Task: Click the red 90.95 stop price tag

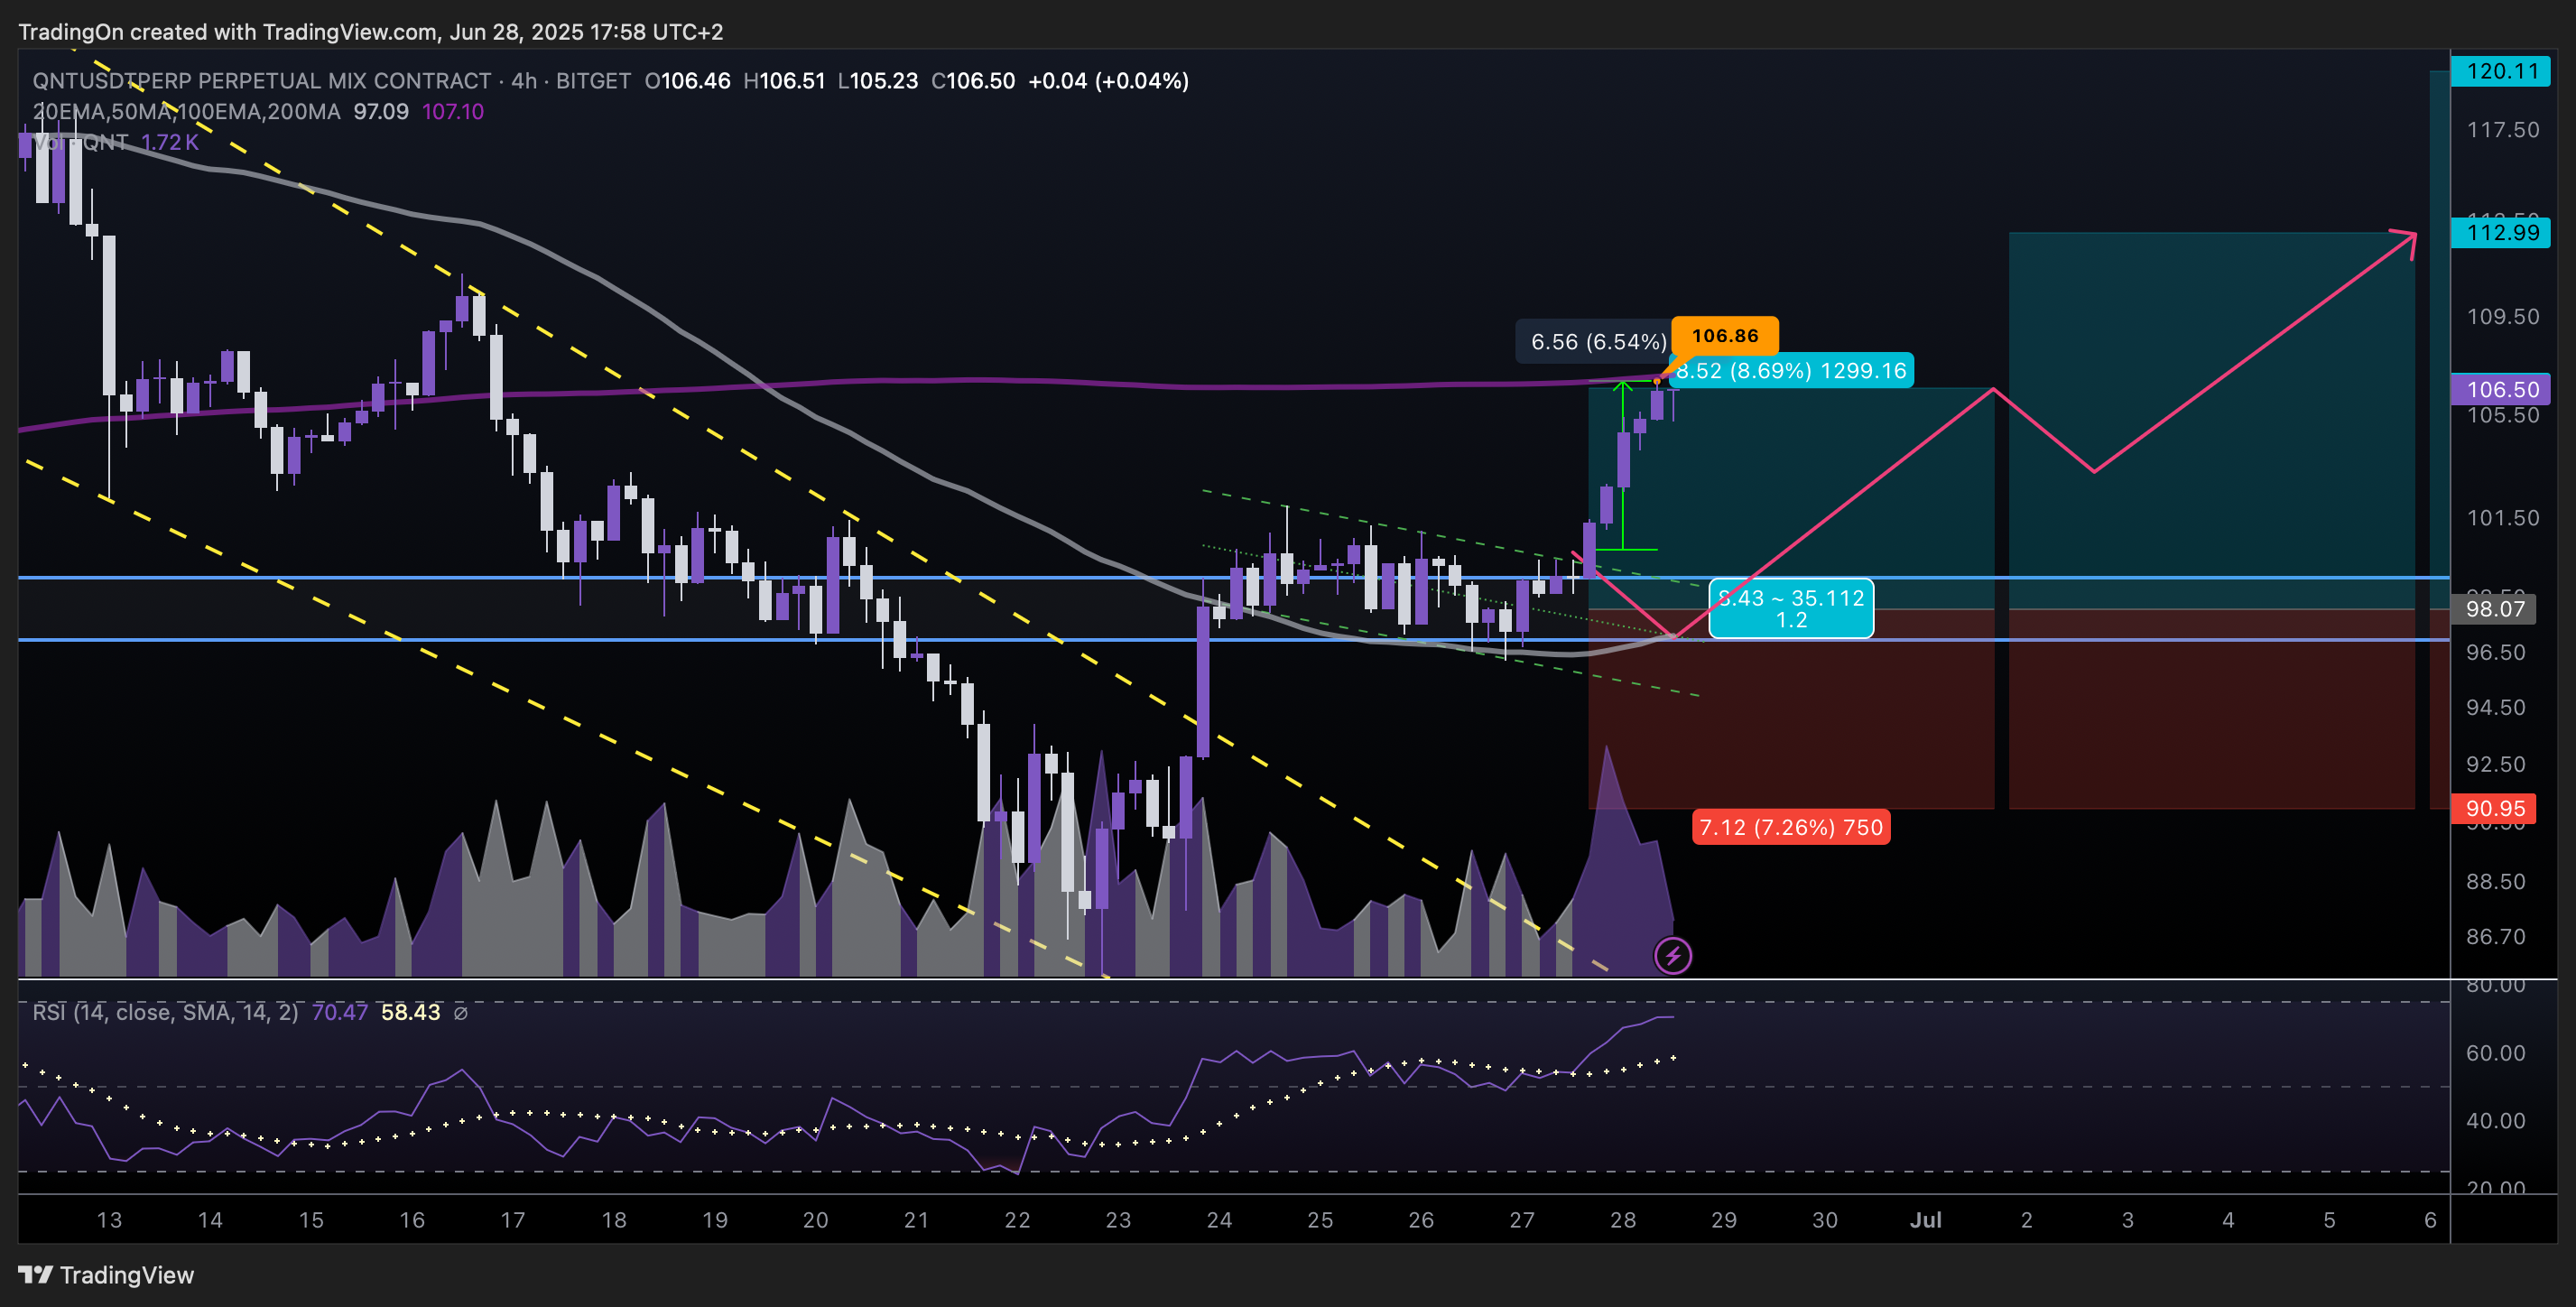Action: click(x=2495, y=809)
